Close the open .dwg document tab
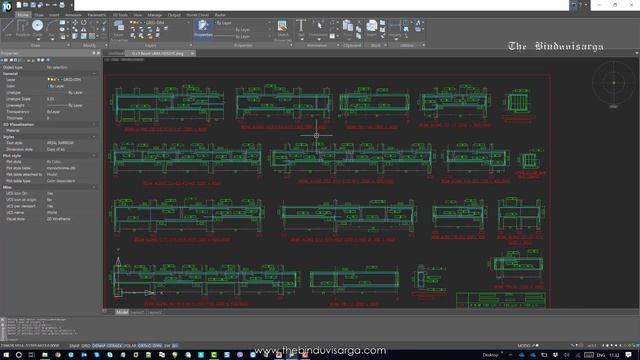Viewport: 640px width, 360px height. coord(192,53)
